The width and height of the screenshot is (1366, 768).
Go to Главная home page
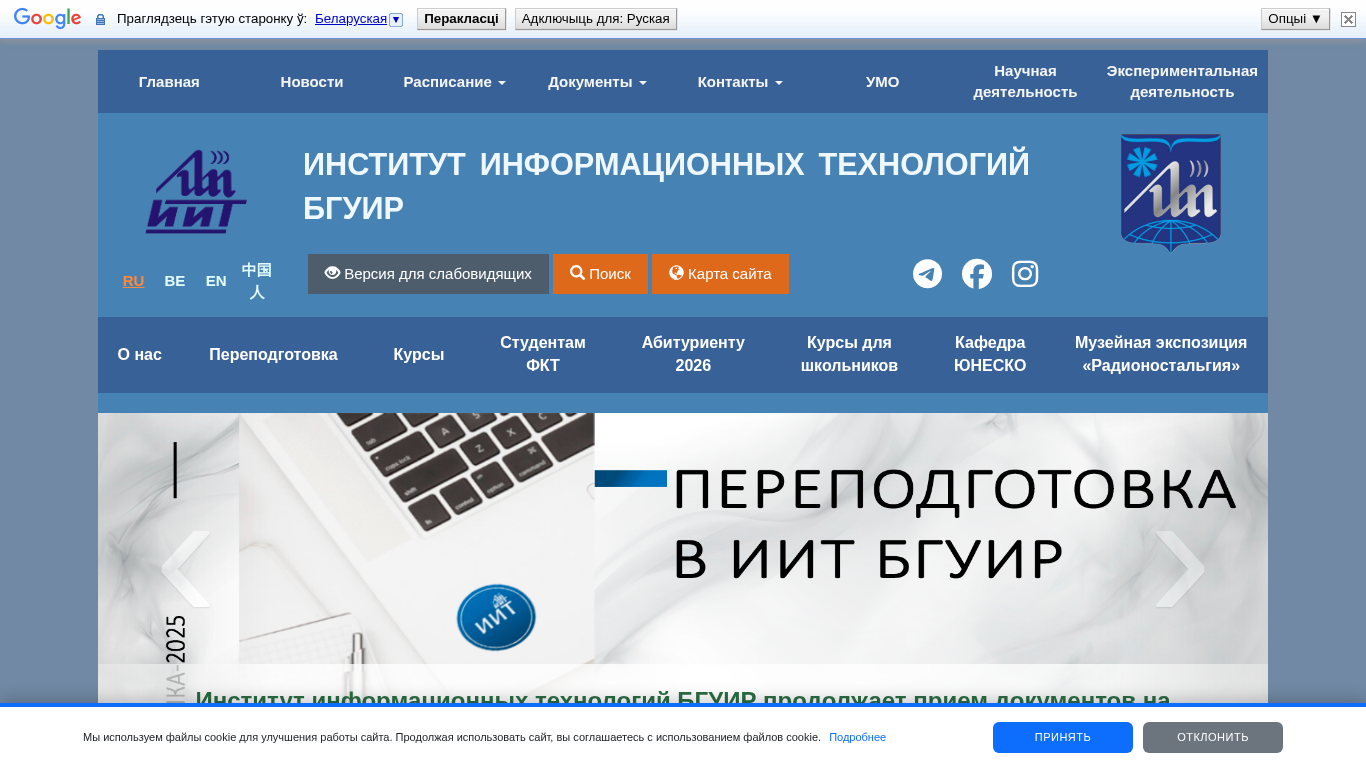[x=169, y=82]
